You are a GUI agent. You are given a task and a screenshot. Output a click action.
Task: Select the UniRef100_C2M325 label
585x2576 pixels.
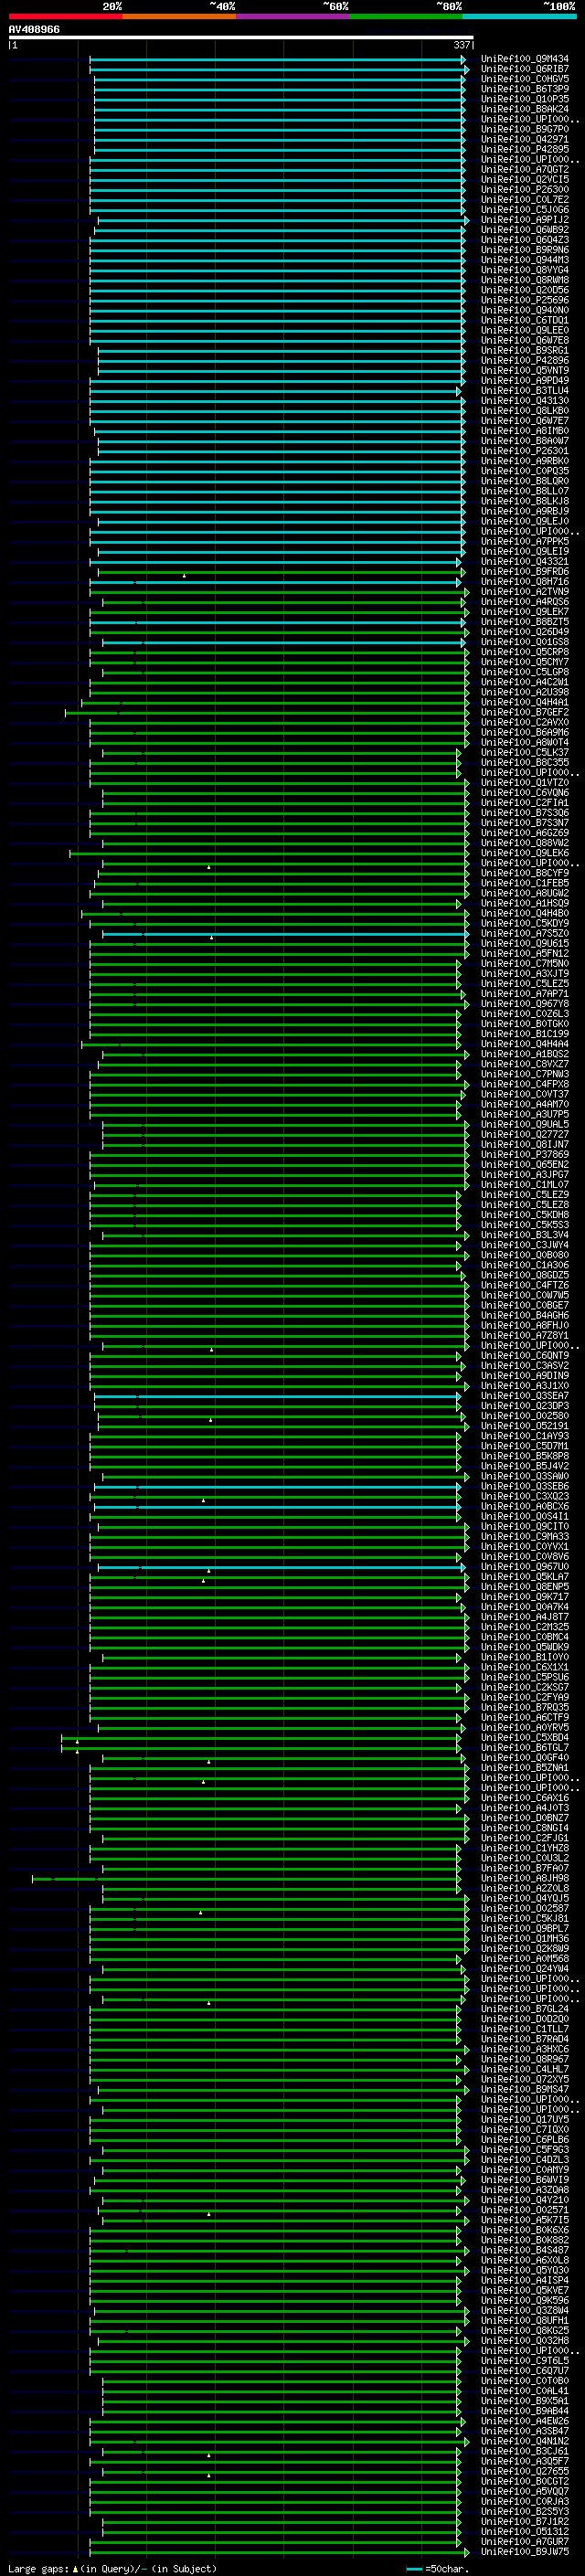525,1627
